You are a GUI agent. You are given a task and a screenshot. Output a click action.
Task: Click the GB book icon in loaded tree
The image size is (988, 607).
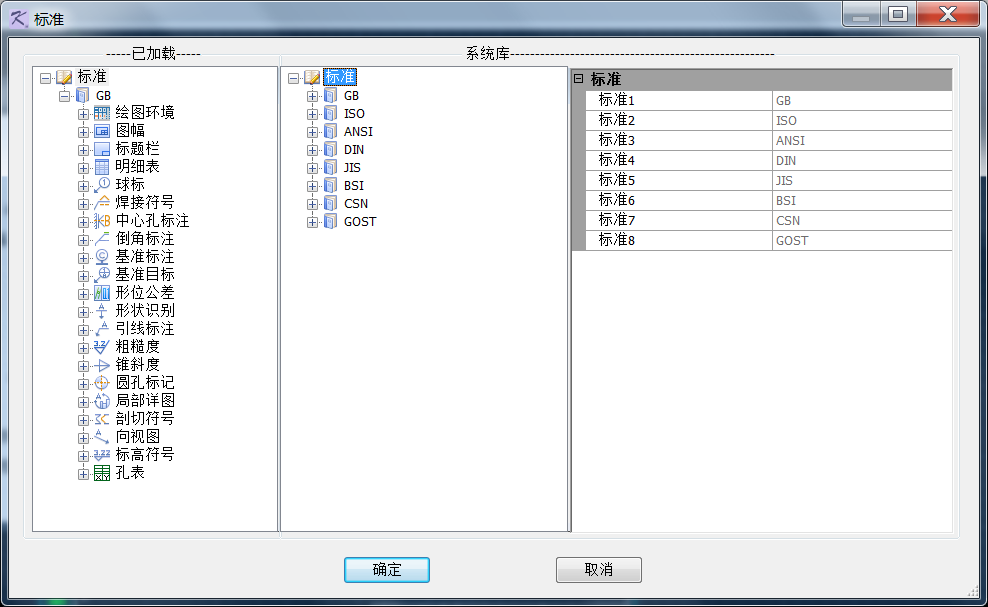click(83, 96)
